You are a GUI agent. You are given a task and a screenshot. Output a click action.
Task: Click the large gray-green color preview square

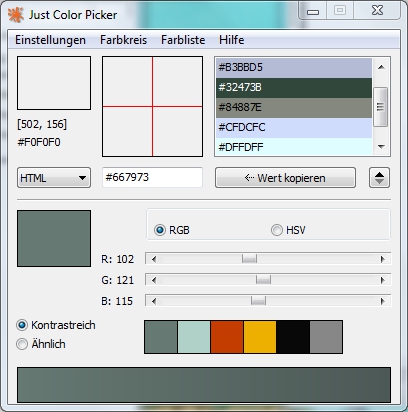(54, 238)
